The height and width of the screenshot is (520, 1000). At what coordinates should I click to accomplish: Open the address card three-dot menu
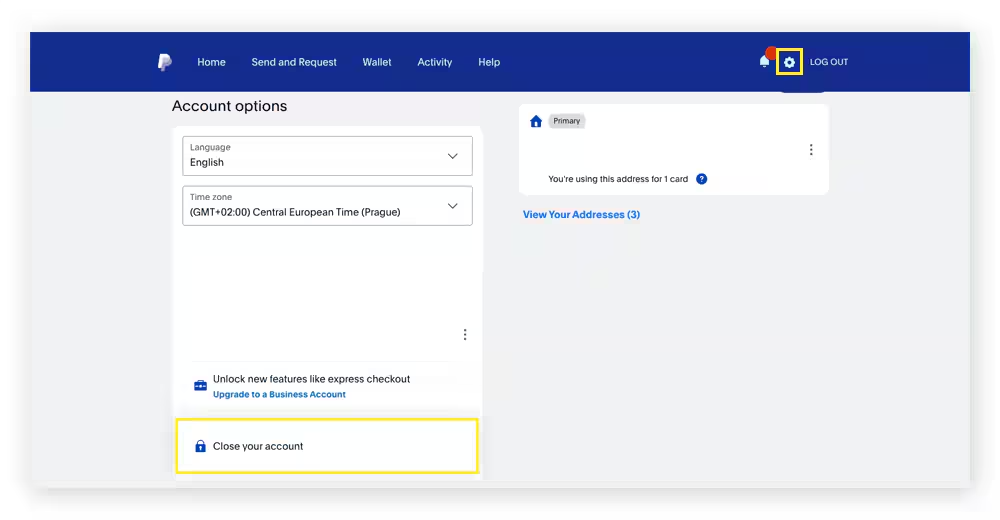[811, 149]
